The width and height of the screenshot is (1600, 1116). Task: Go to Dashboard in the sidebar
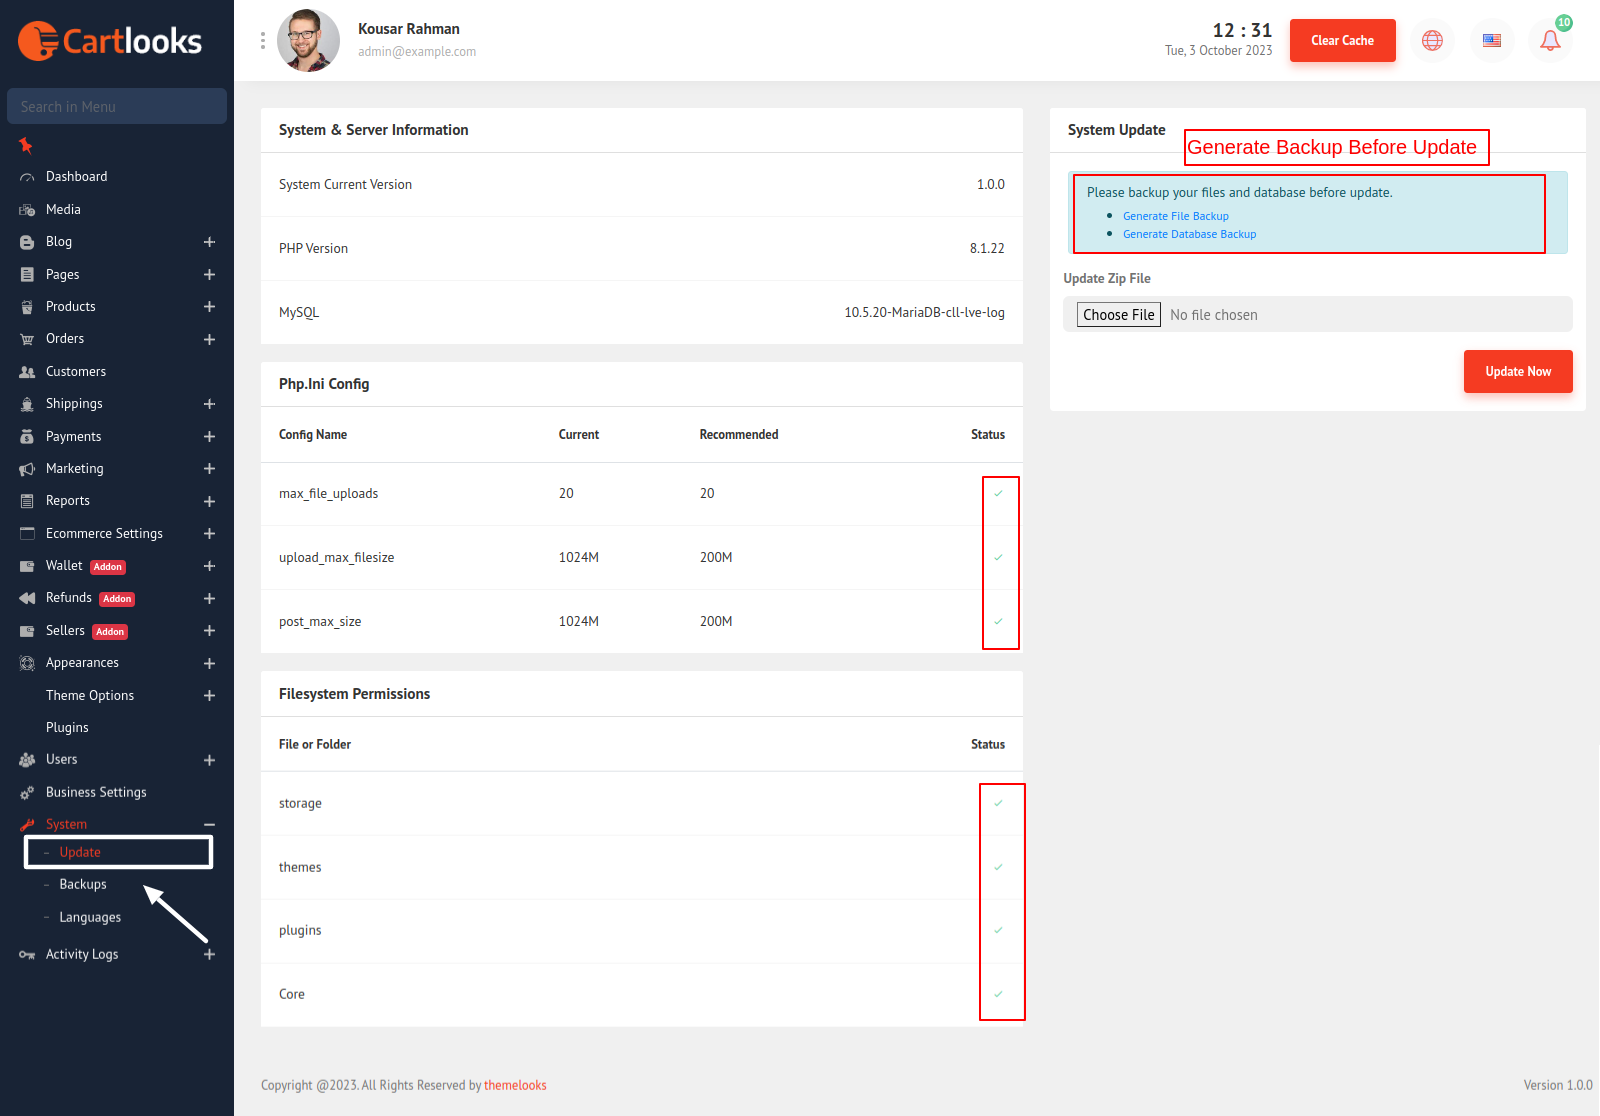coord(76,177)
